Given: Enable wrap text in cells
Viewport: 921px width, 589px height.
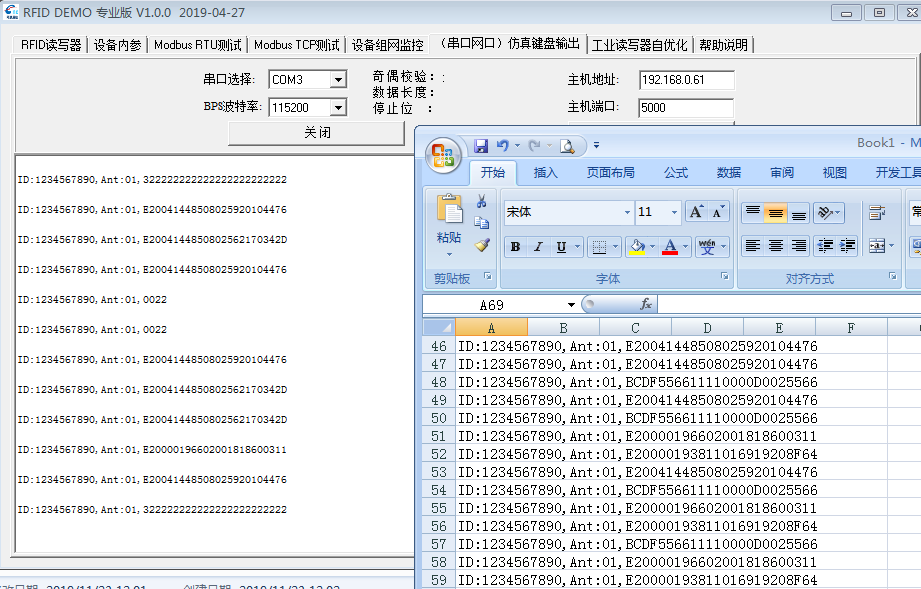Looking at the screenshot, I should click(877, 212).
